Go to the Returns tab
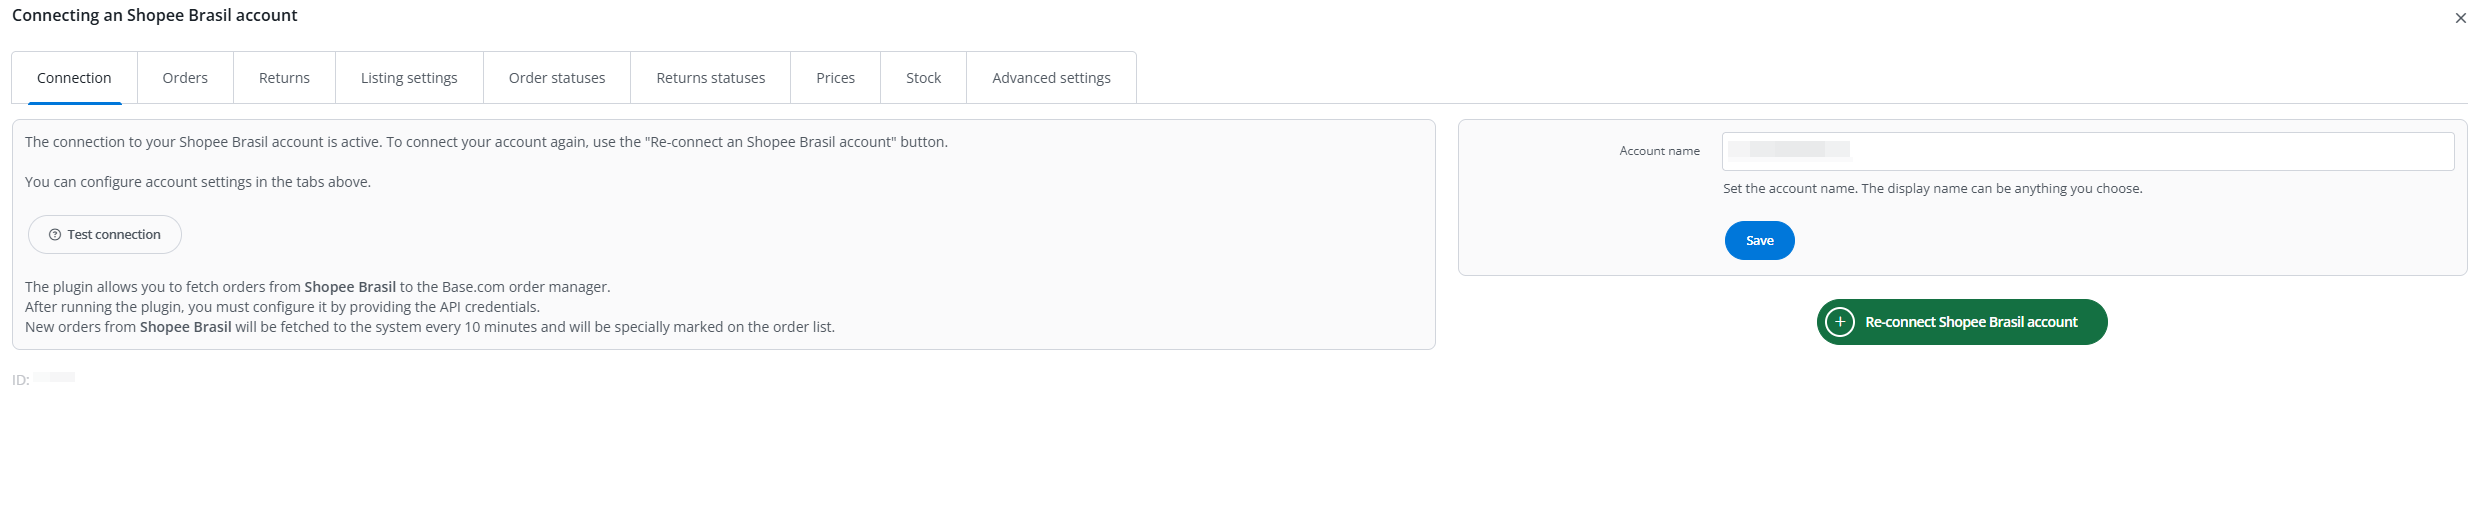 click(x=284, y=78)
